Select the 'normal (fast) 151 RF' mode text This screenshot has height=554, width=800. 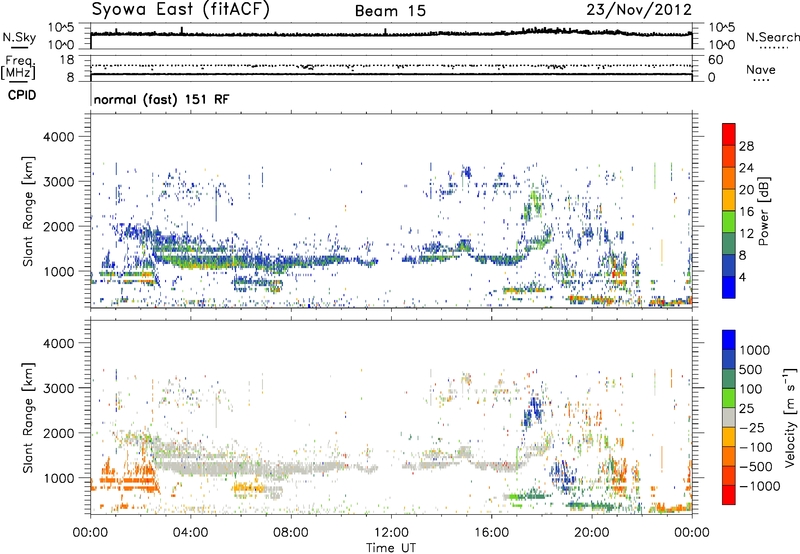coord(161,99)
